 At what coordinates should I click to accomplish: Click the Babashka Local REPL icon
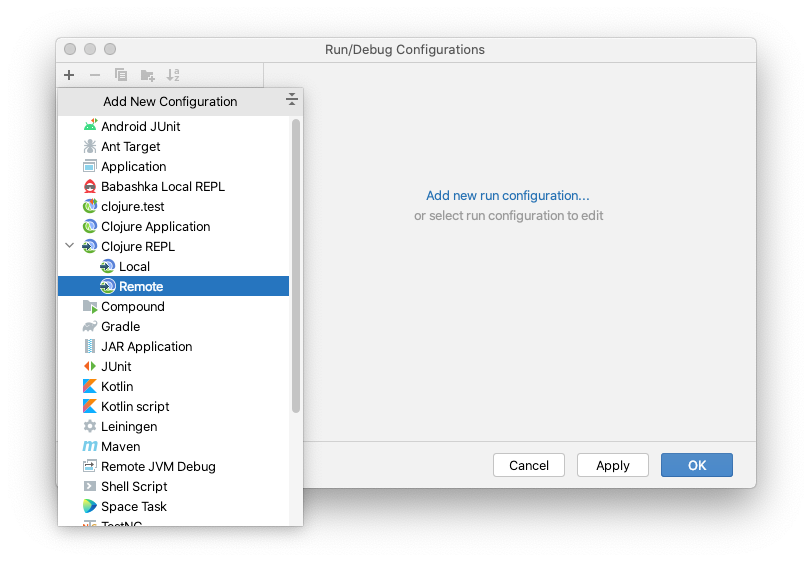tap(90, 186)
